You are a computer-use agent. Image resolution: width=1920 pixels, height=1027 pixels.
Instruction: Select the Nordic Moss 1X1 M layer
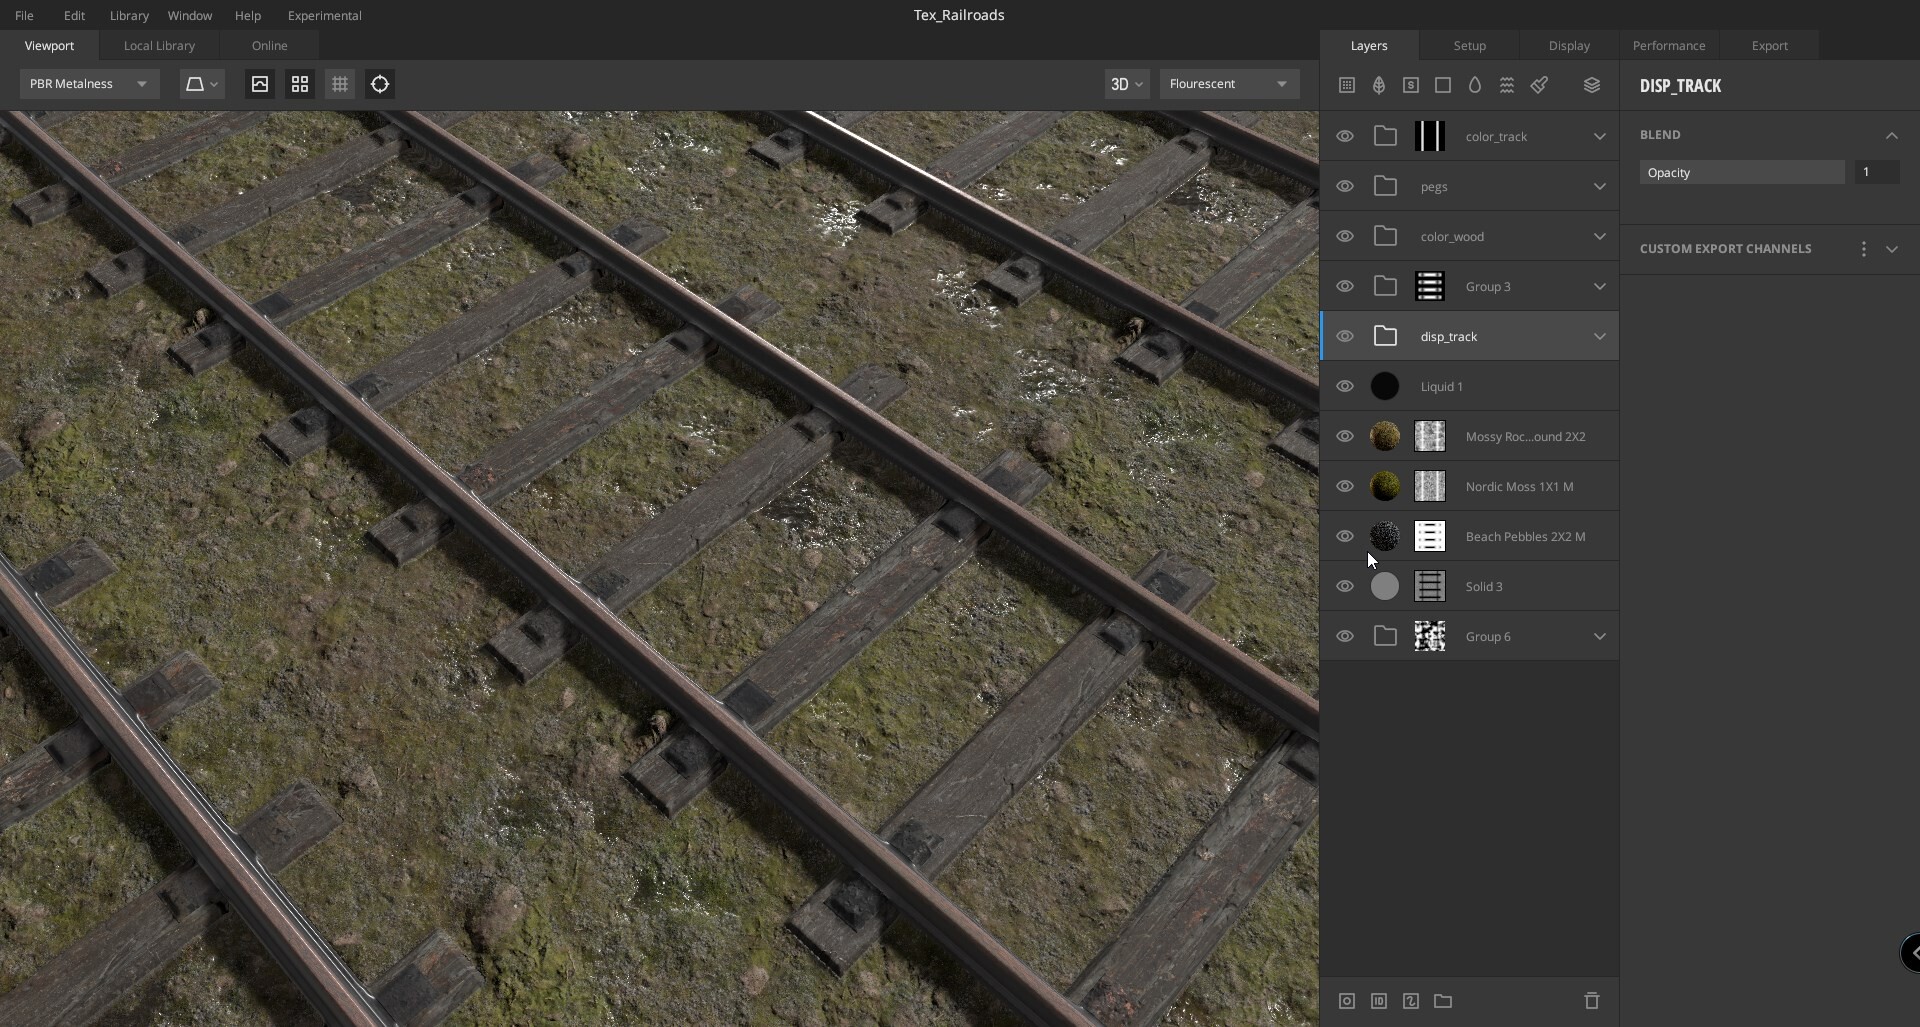(1519, 486)
